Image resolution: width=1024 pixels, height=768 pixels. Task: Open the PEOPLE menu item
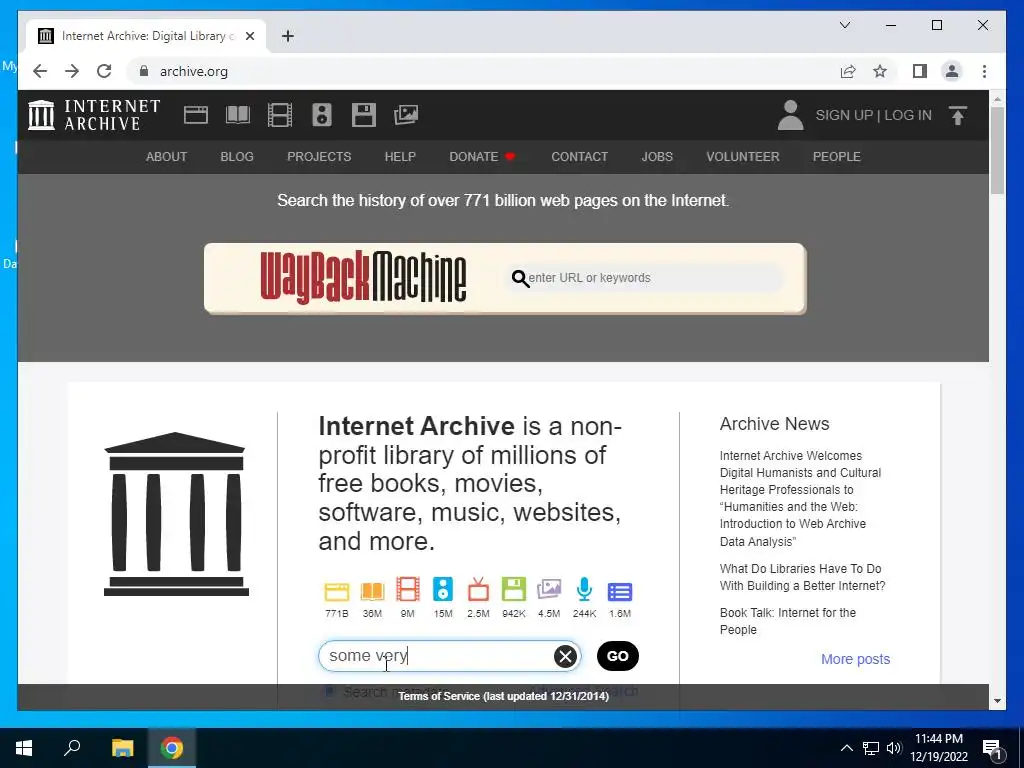tap(837, 157)
